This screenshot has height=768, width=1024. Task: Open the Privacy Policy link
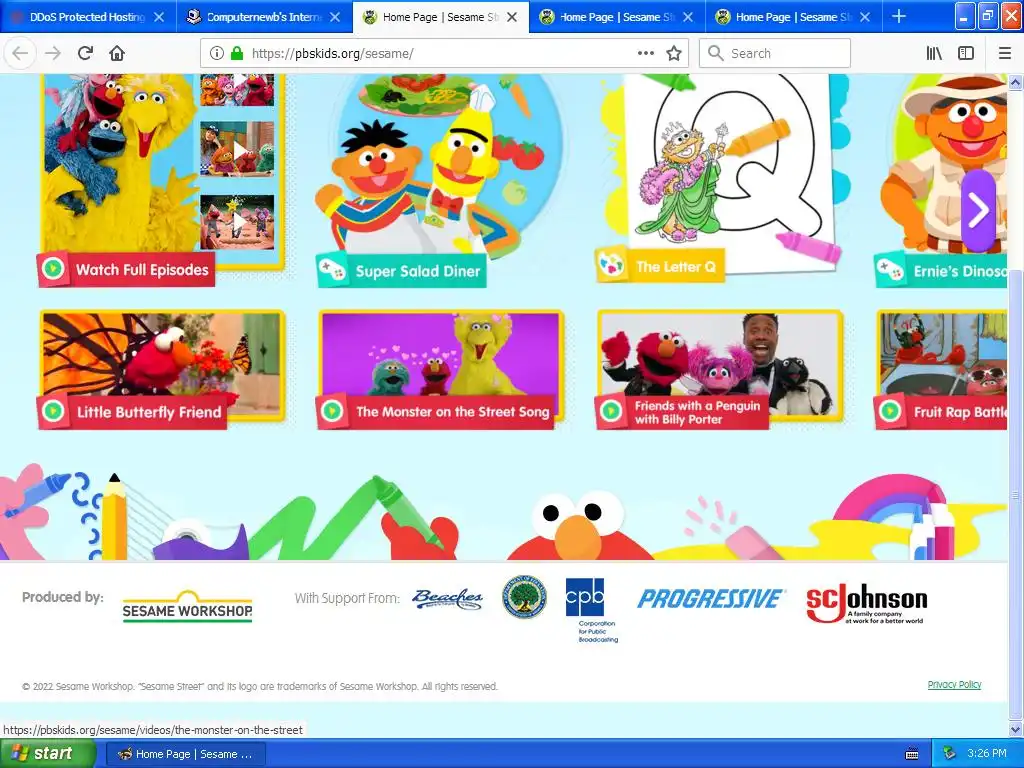[x=954, y=684]
